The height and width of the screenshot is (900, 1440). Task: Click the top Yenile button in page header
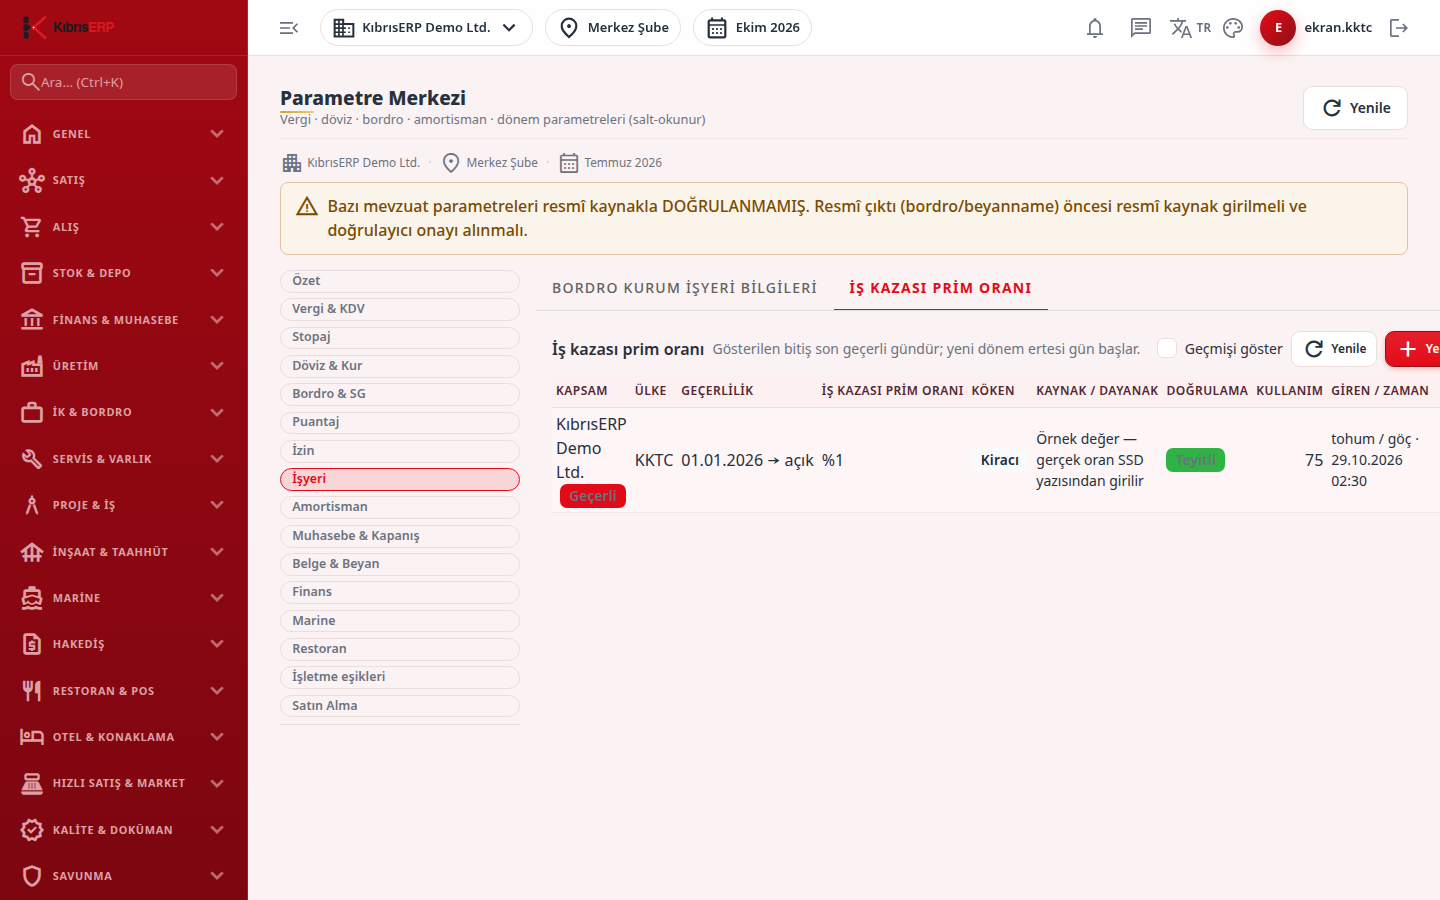(x=1355, y=108)
